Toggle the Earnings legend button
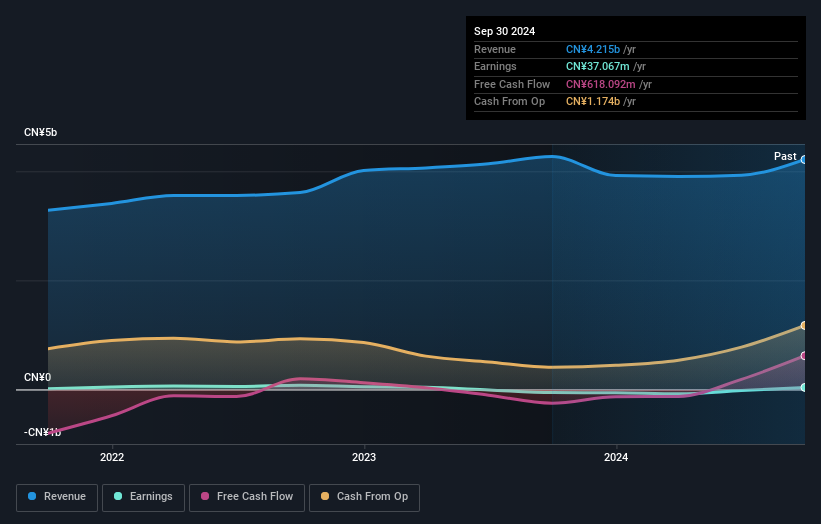Viewport: 821px width, 524px height. point(143,497)
